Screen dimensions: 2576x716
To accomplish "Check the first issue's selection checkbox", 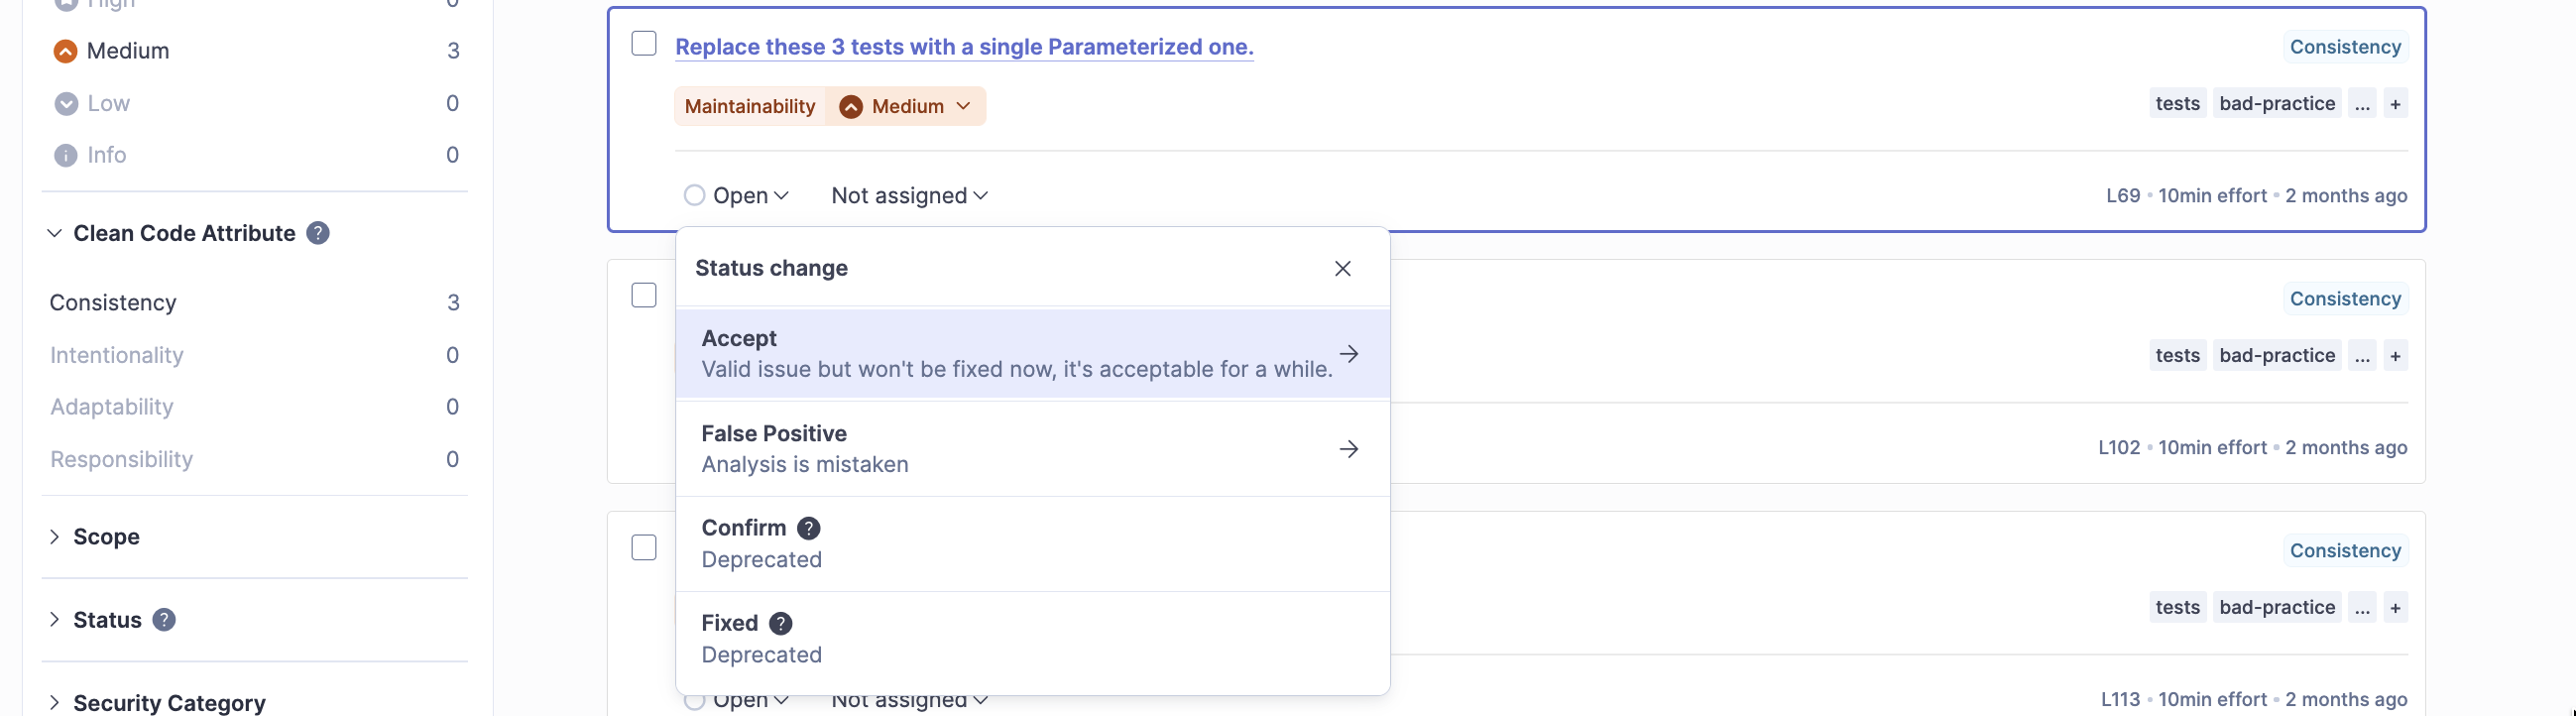I will 644,44.
